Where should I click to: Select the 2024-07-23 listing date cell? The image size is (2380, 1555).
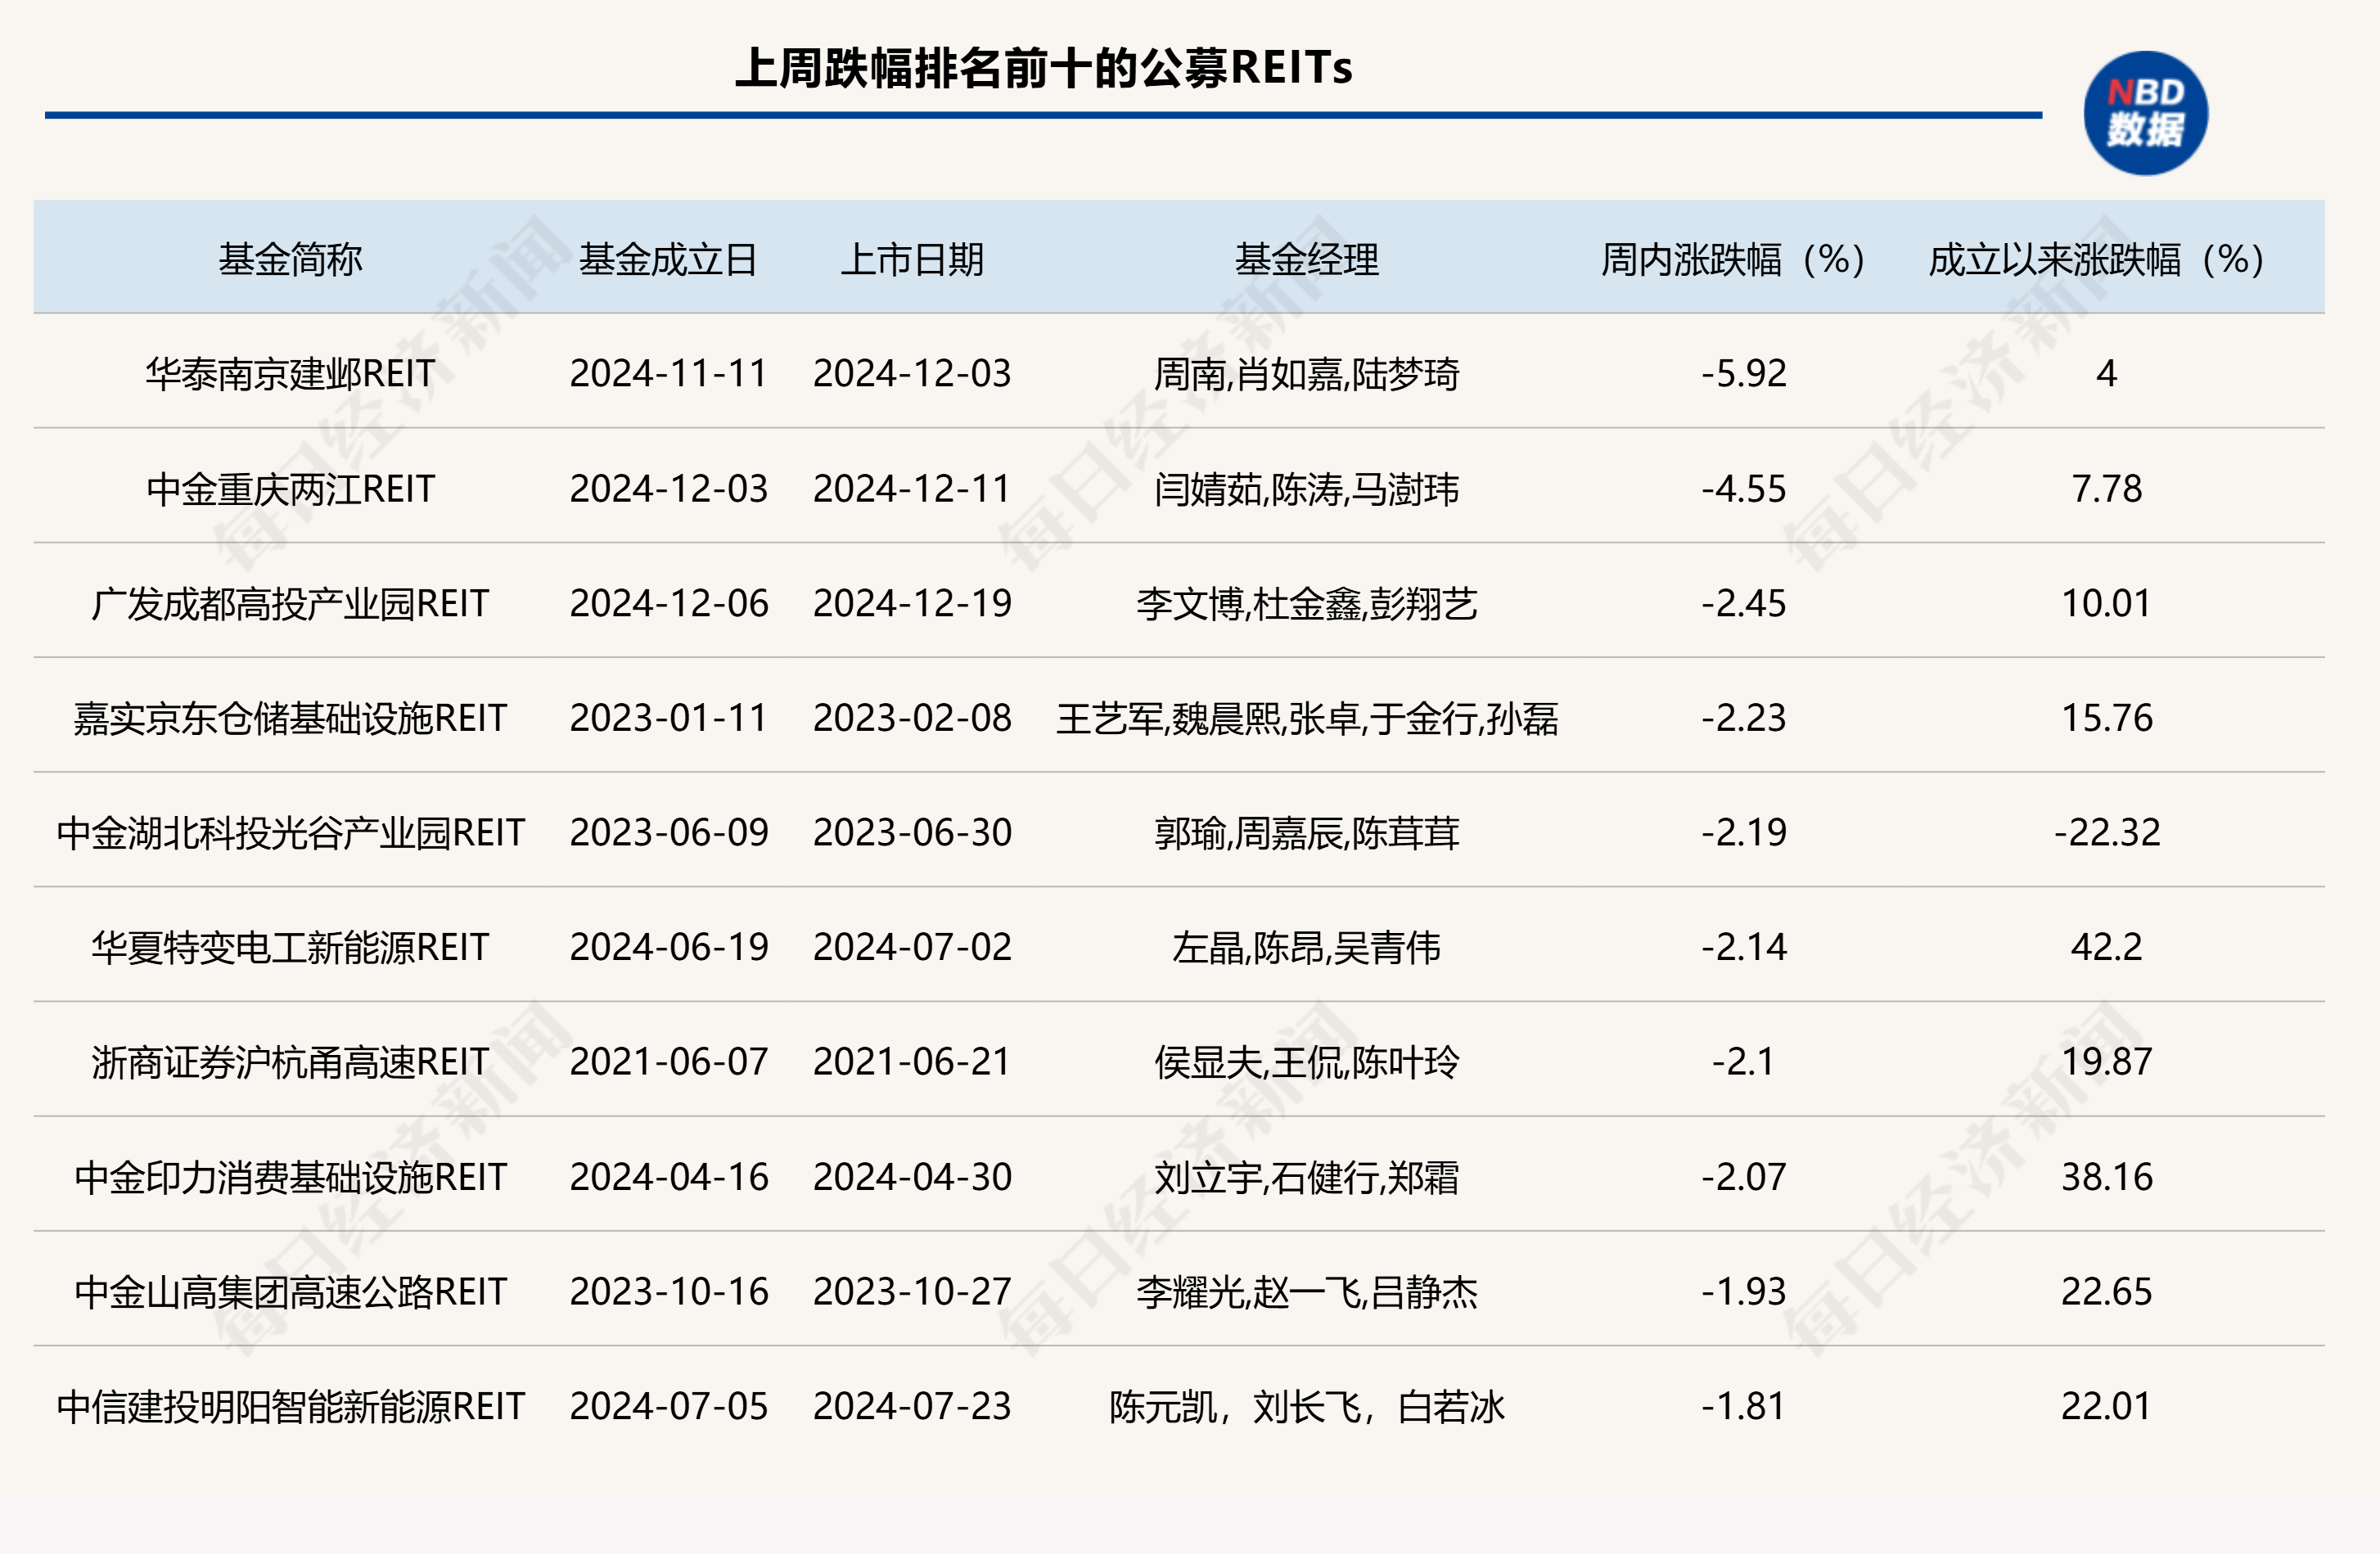point(915,1405)
